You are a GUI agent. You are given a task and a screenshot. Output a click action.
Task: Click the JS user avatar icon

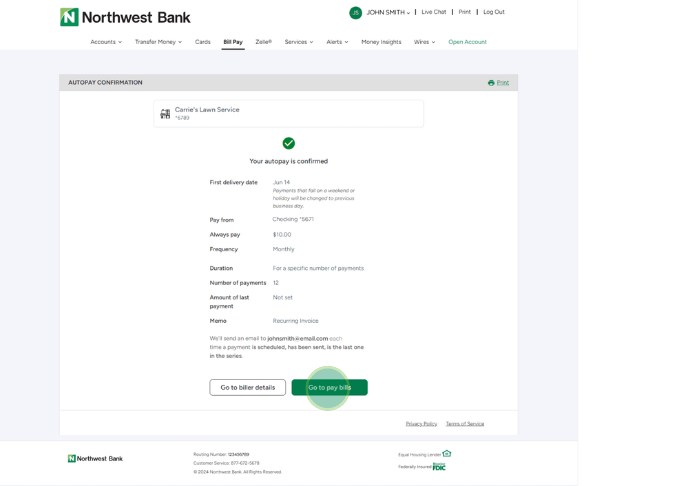tap(355, 13)
